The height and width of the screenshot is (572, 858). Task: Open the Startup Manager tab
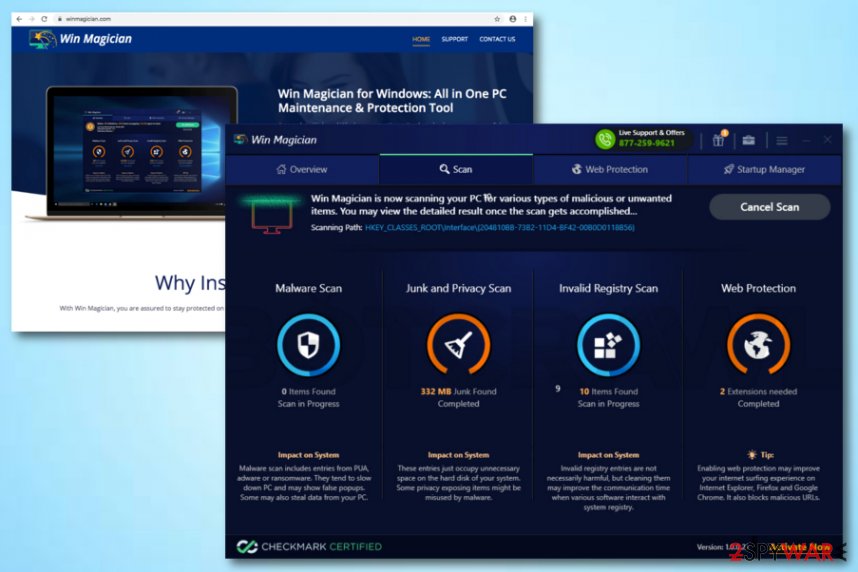[x=762, y=170]
